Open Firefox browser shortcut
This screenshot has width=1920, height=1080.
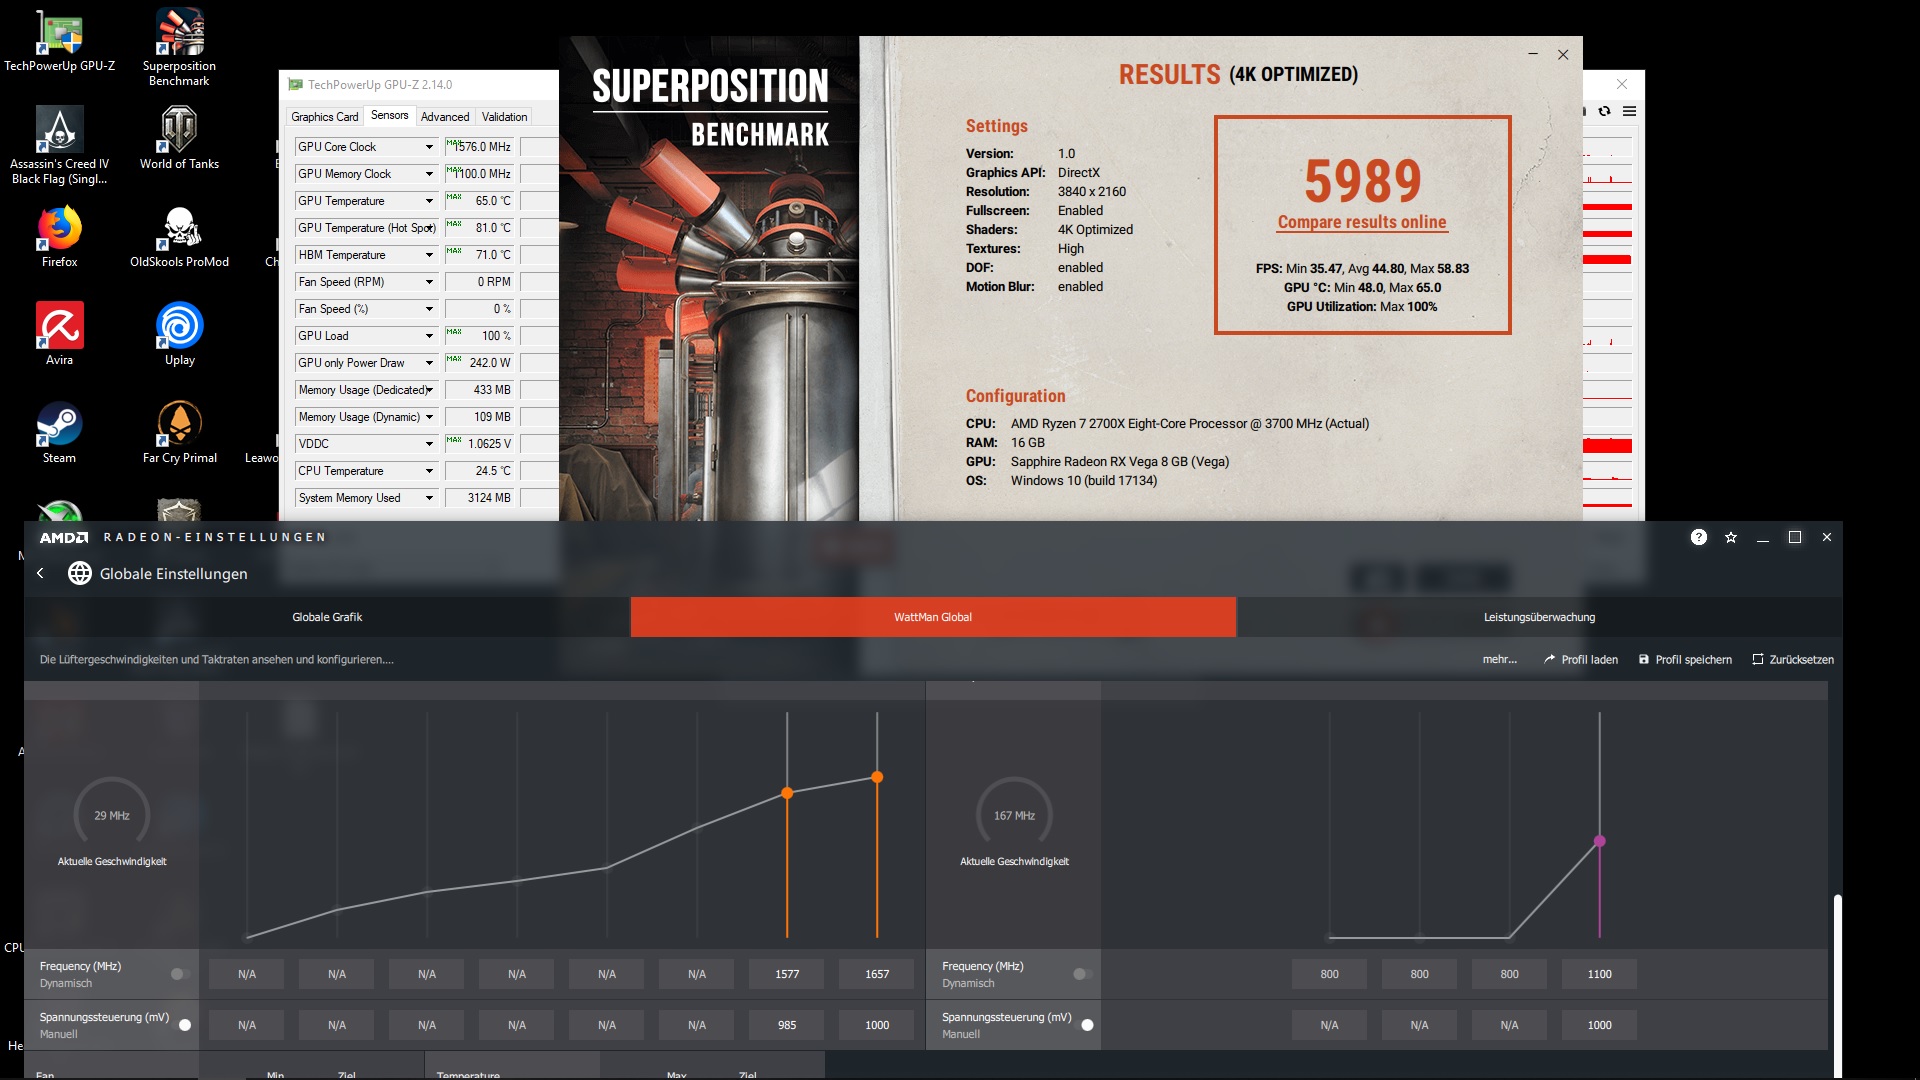click(59, 236)
